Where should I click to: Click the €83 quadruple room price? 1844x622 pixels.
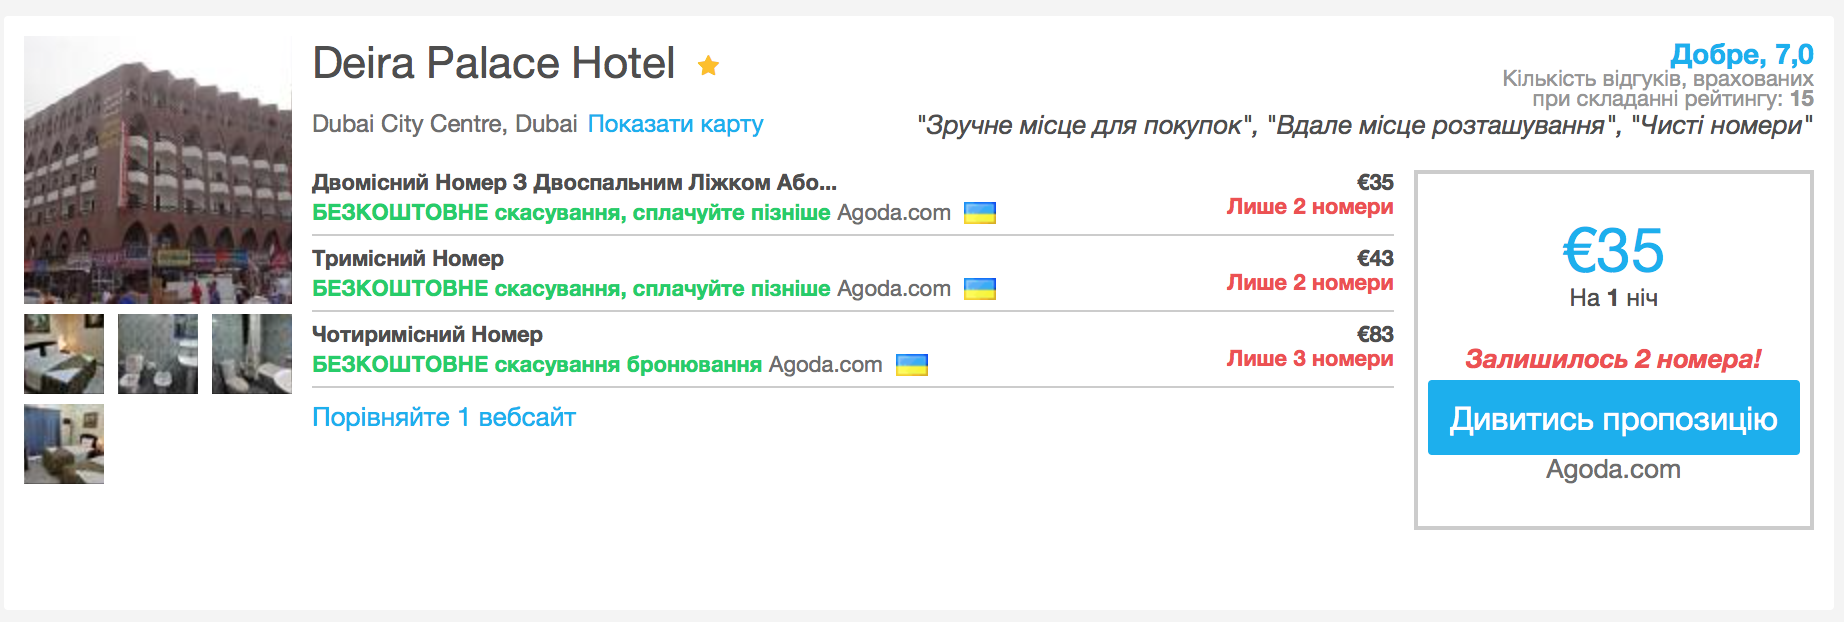pyautogui.click(x=1374, y=335)
